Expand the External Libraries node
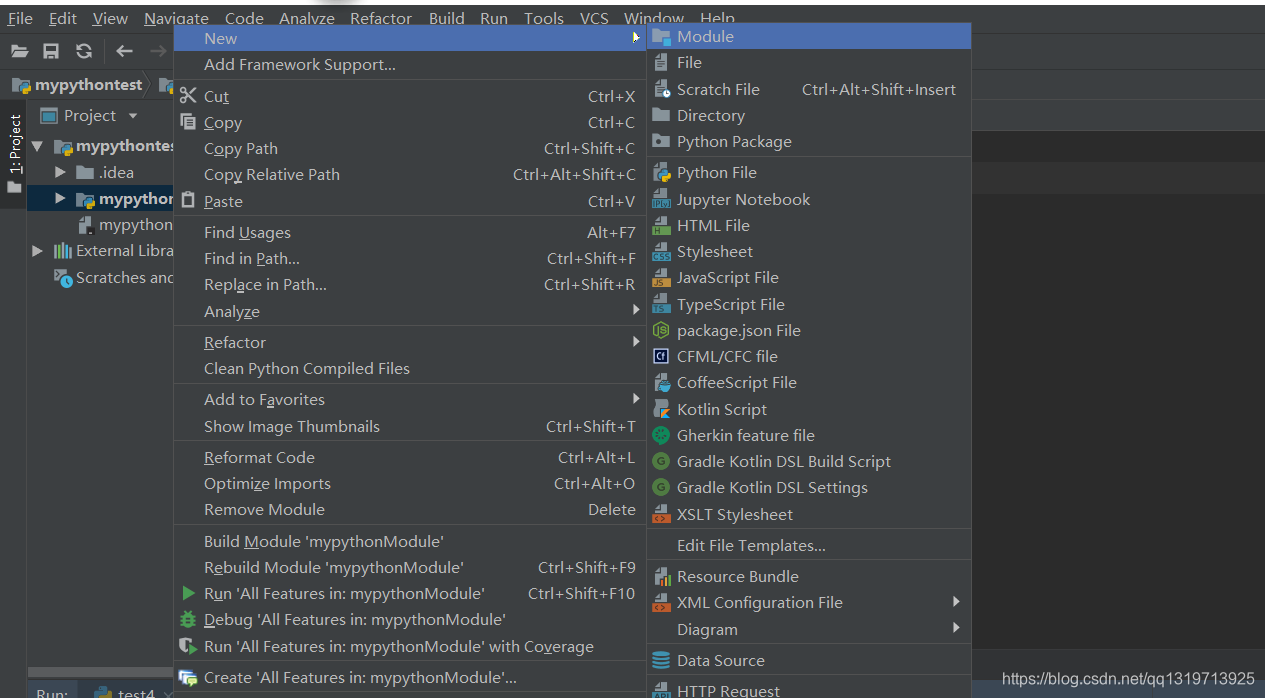 (37, 250)
